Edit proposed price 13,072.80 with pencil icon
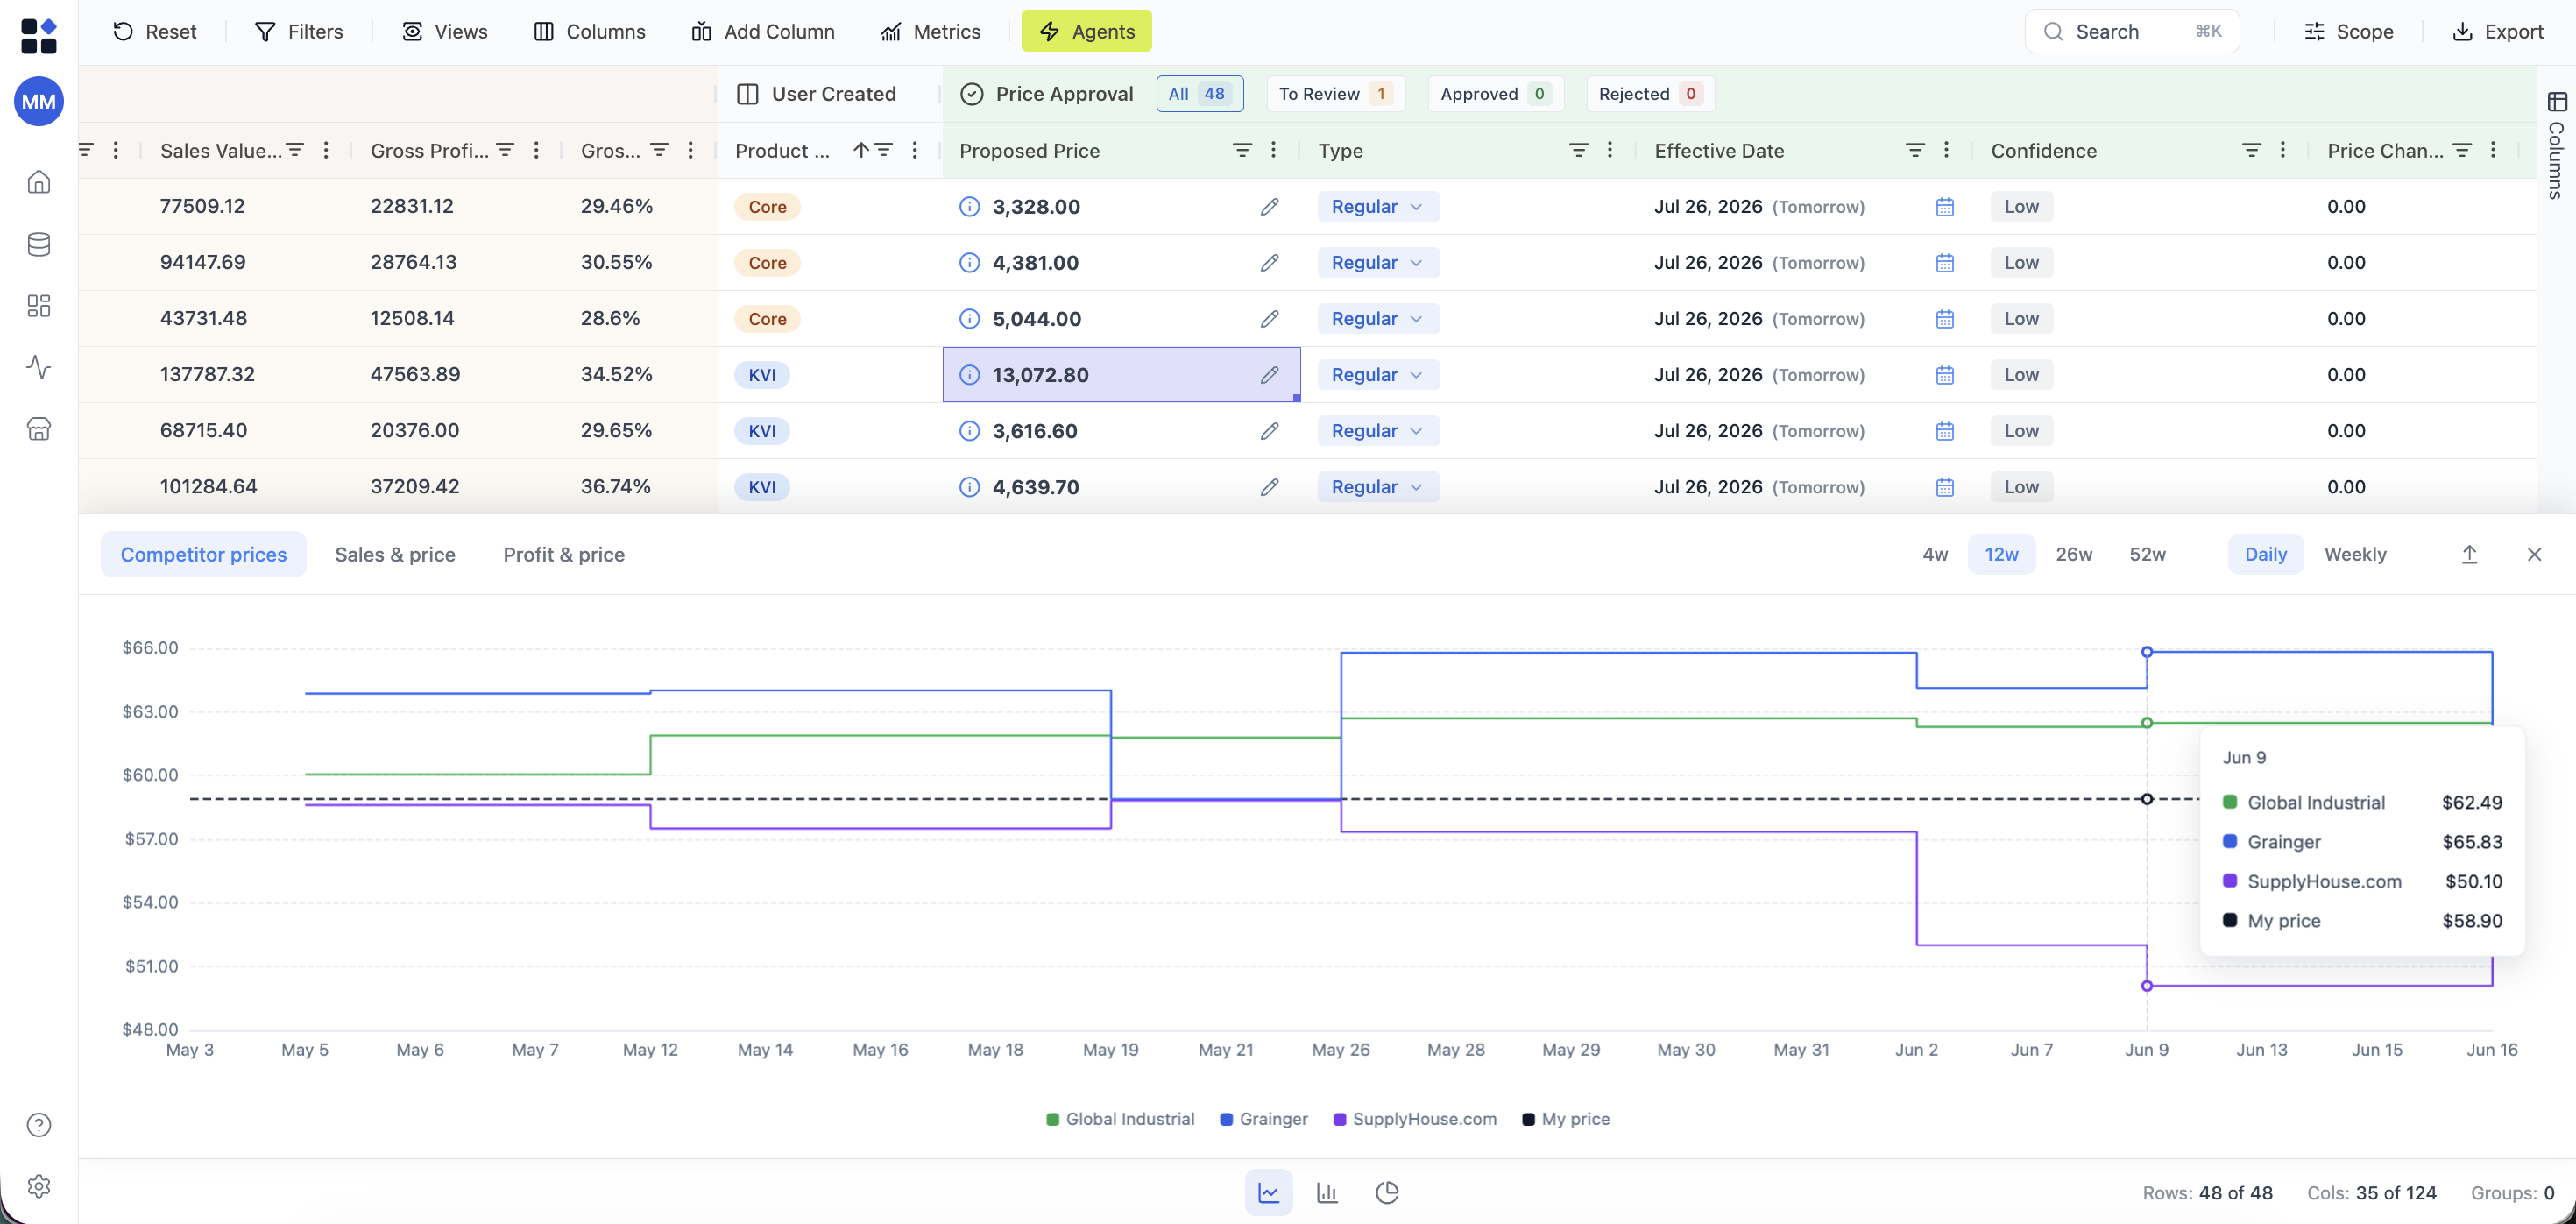The height and width of the screenshot is (1224, 2576). click(1269, 375)
